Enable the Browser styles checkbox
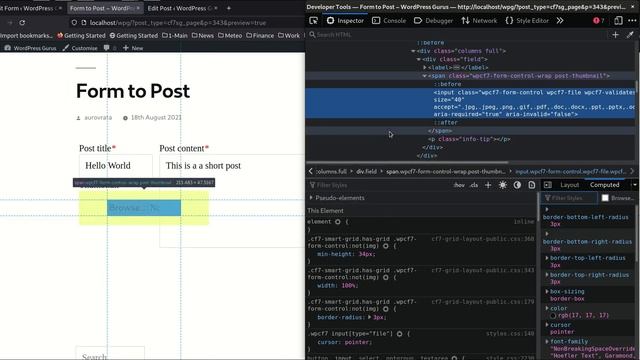This screenshot has width=640, height=360. click(605, 198)
